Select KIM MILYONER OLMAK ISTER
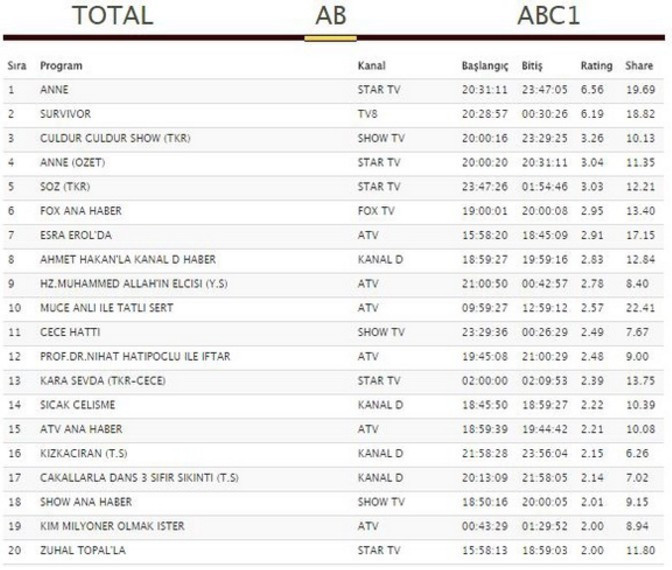Viewport: 672px width, 570px height. click(112, 526)
